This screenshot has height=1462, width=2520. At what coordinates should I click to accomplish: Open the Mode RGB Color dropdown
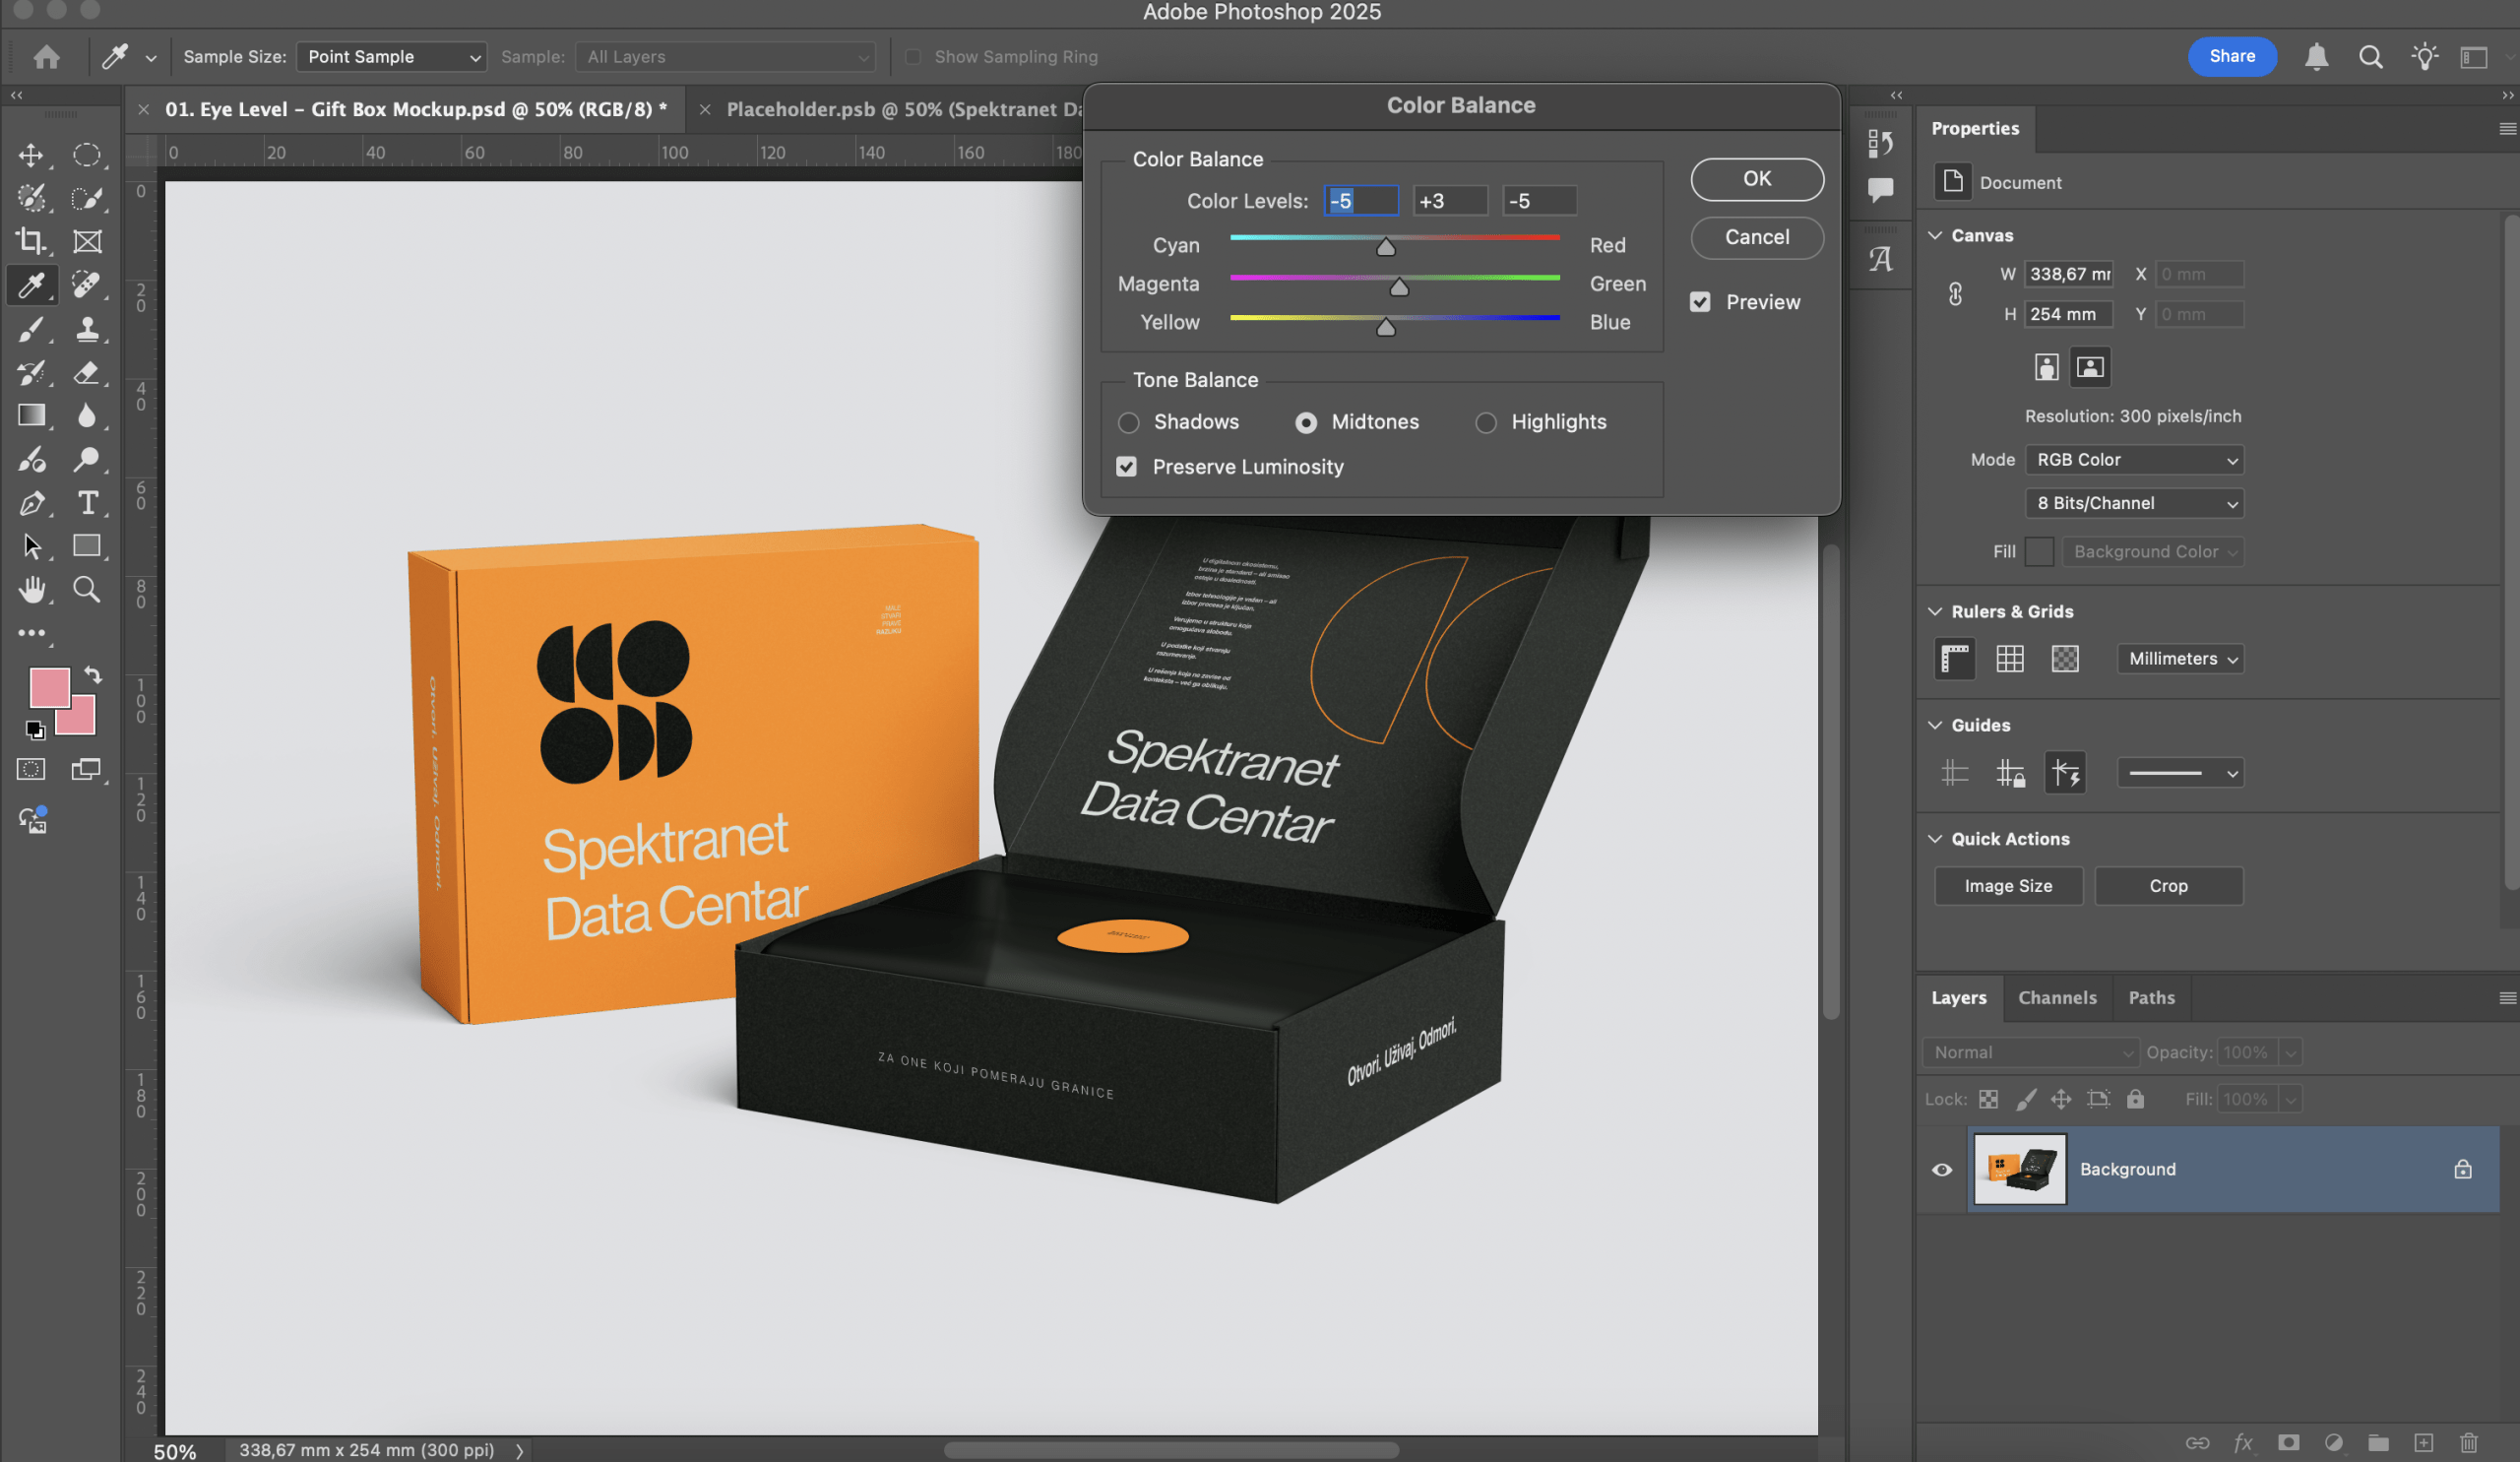click(2133, 460)
